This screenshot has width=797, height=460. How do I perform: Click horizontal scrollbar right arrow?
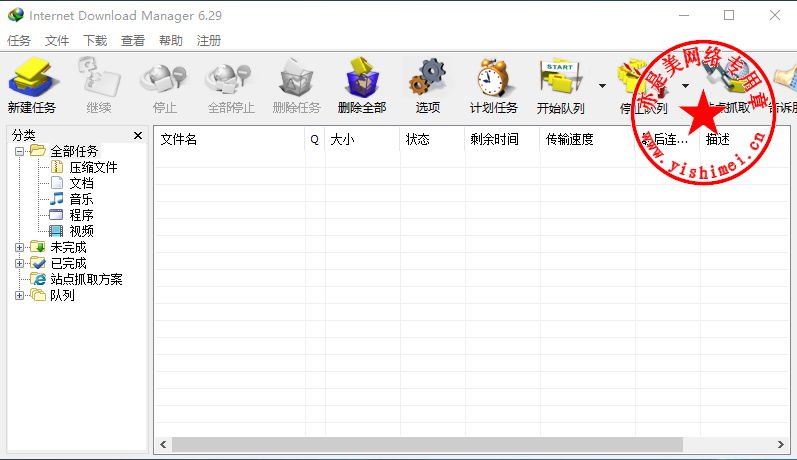tap(781, 444)
